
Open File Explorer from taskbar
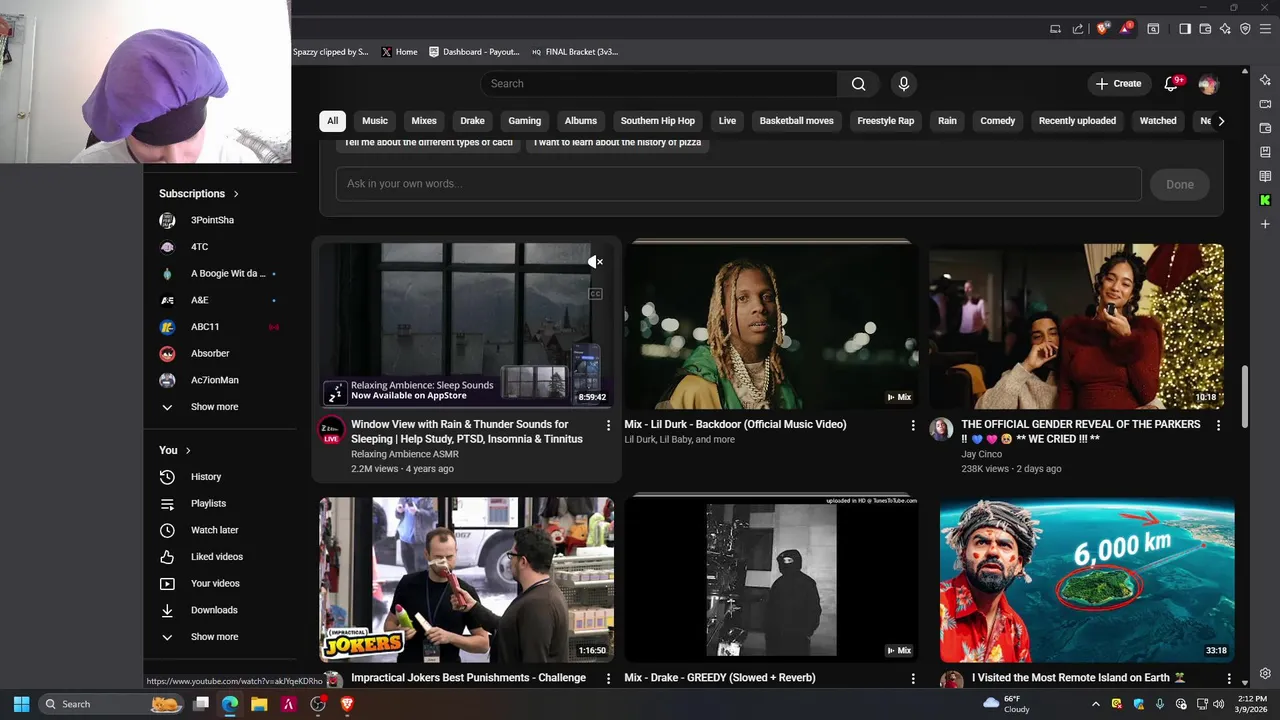pos(259,704)
